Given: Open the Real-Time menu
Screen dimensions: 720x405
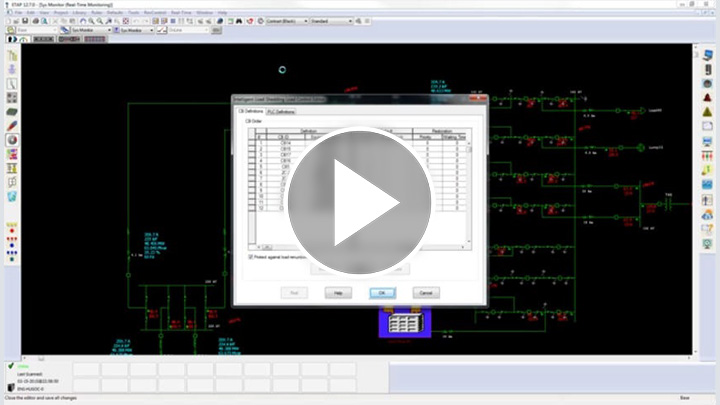Looking at the screenshot, I should [181, 12].
